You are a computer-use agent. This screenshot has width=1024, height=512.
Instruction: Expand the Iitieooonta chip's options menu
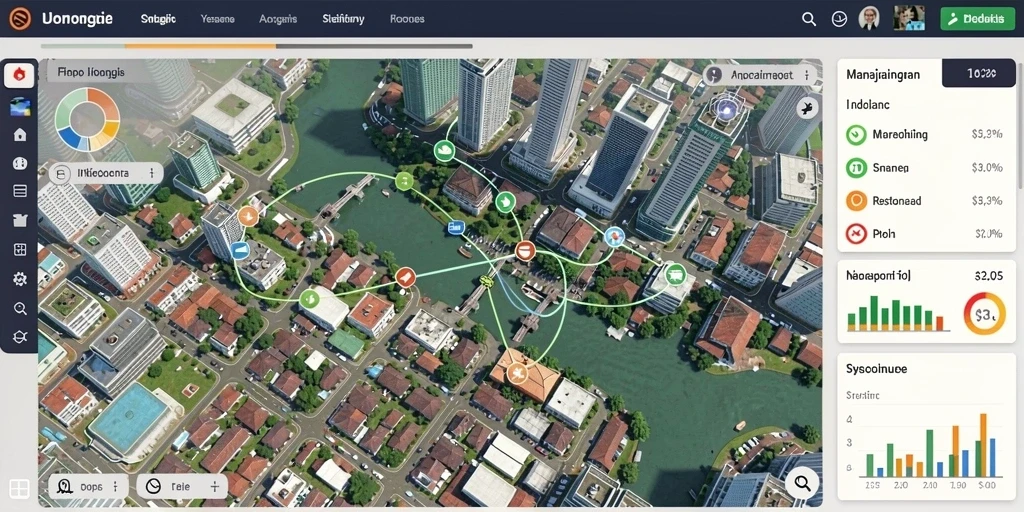[152, 173]
